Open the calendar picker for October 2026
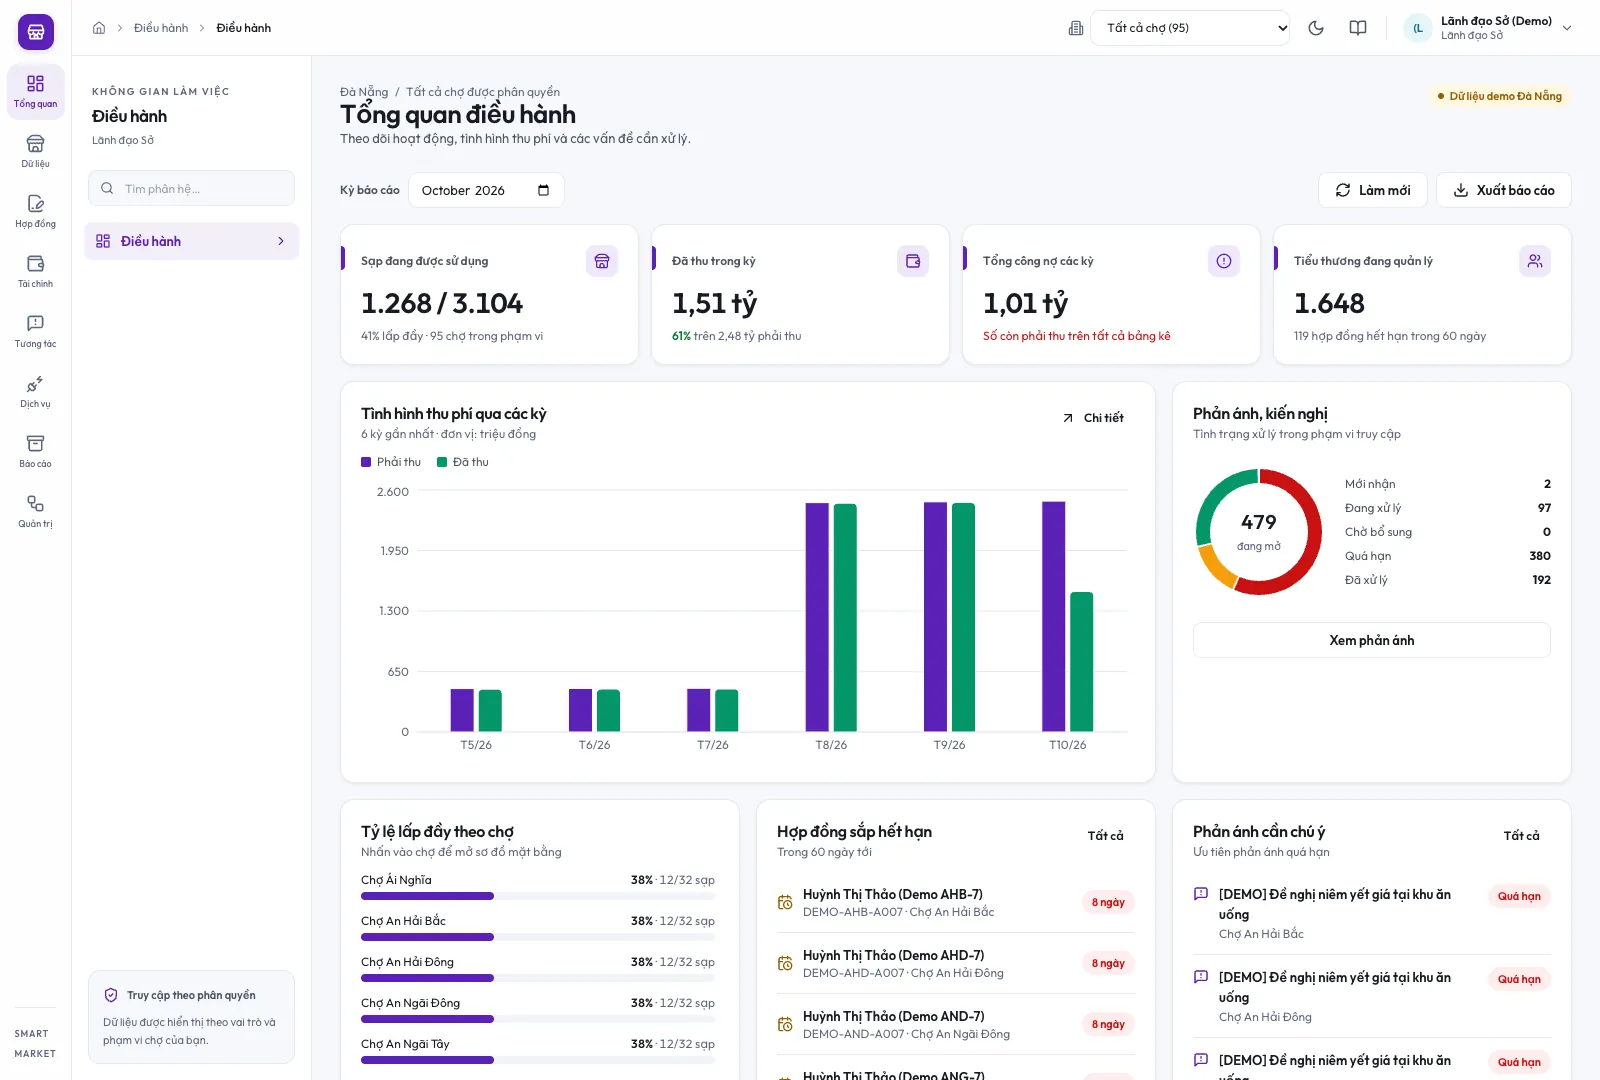This screenshot has width=1600, height=1080. point(543,190)
